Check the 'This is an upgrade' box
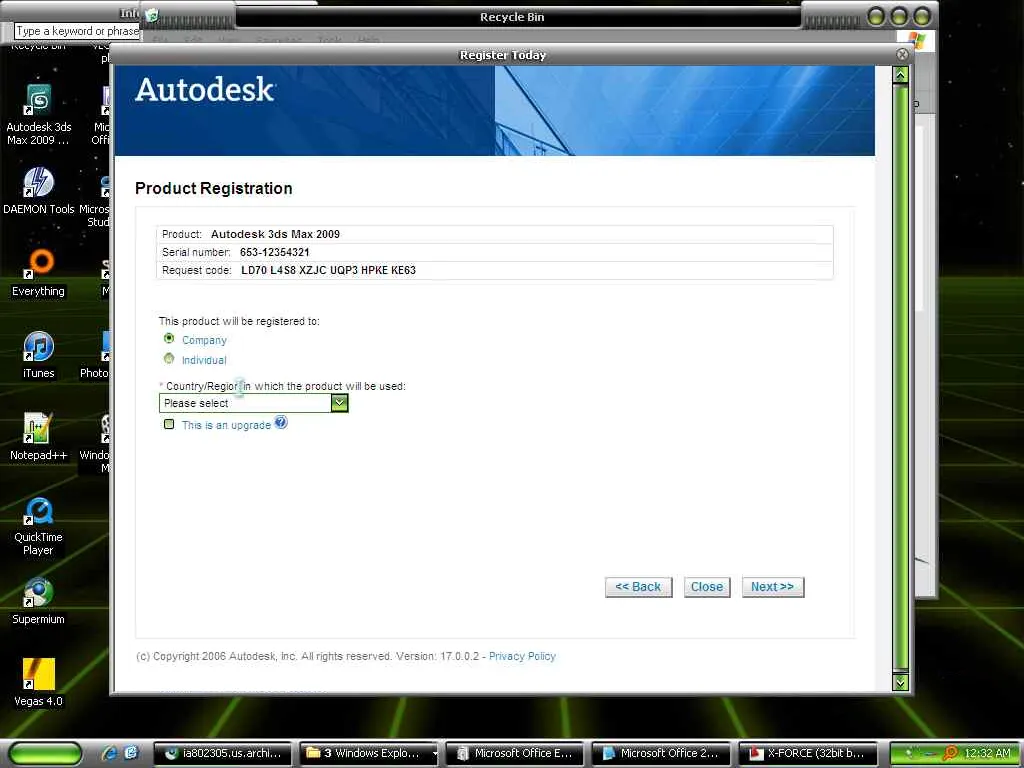Image resolution: width=1024 pixels, height=768 pixels. [169, 424]
